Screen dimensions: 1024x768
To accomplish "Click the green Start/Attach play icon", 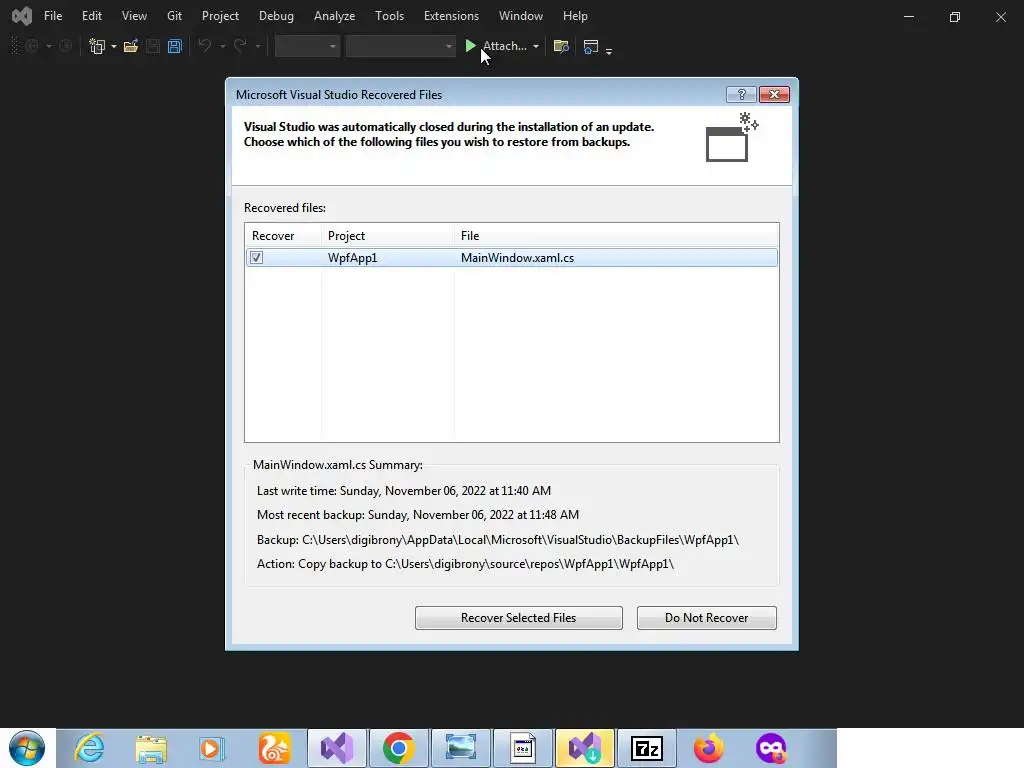I will coord(470,46).
